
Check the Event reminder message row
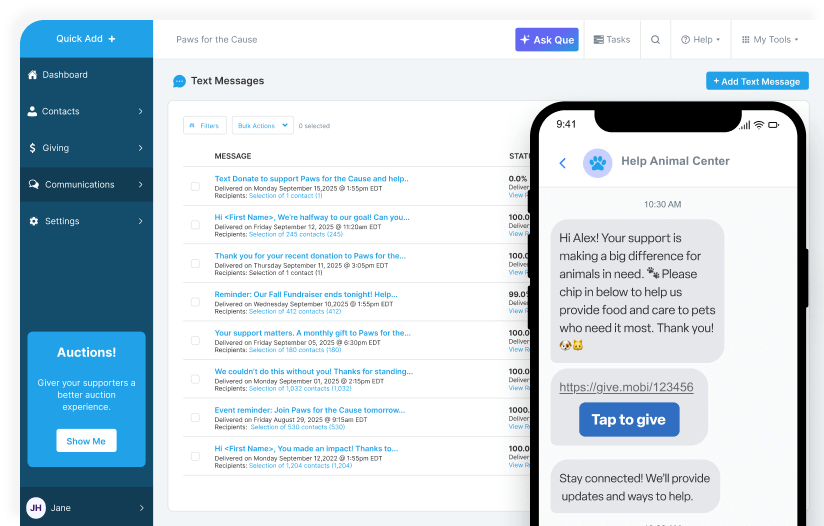pos(195,417)
